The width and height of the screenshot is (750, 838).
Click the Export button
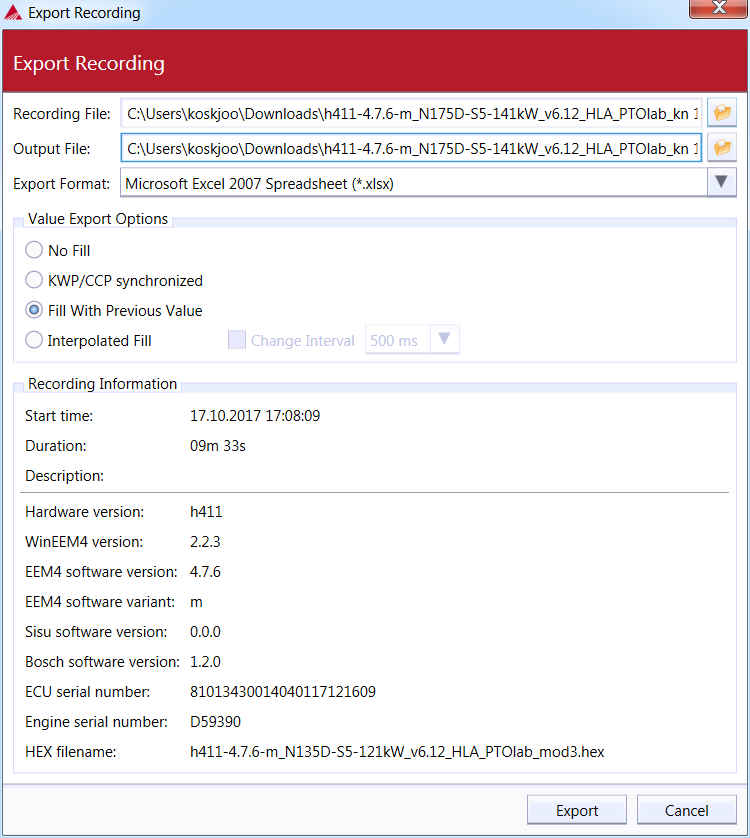(x=577, y=811)
